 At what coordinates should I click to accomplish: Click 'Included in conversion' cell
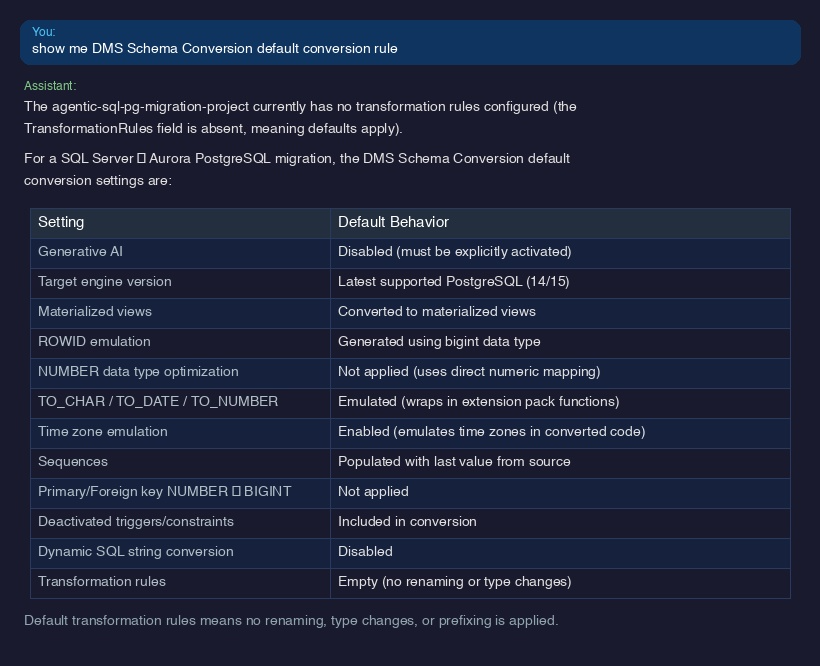coord(560,523)
